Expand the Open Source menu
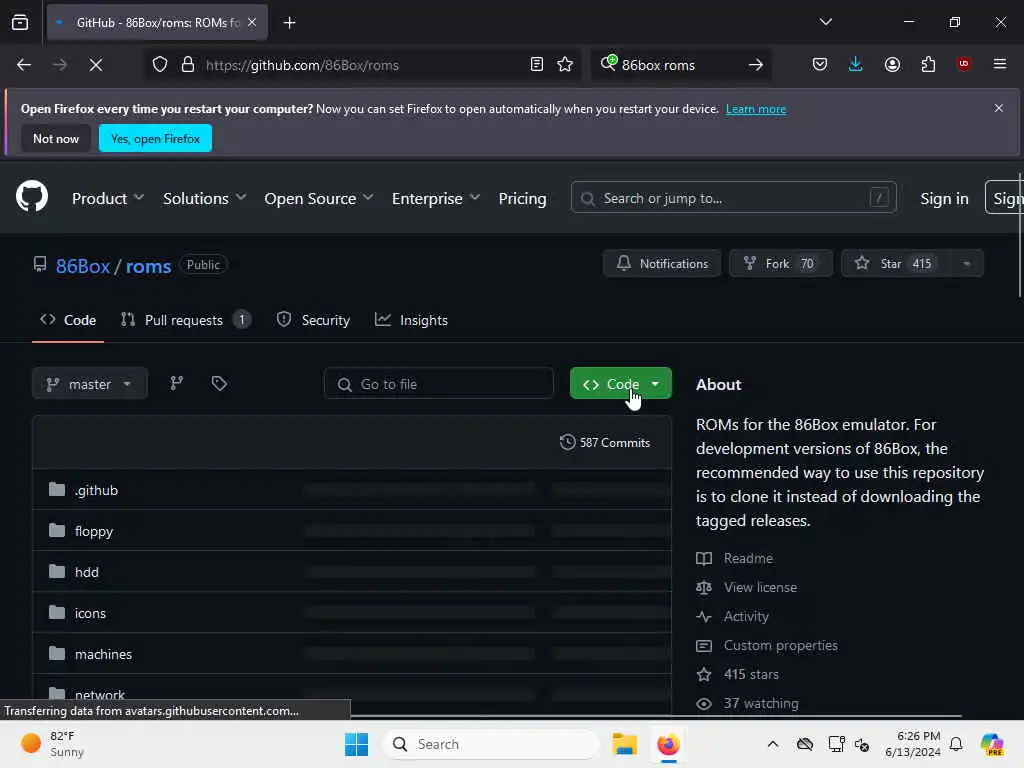This screenshot has height=768, width=1024. pos(319,199)
